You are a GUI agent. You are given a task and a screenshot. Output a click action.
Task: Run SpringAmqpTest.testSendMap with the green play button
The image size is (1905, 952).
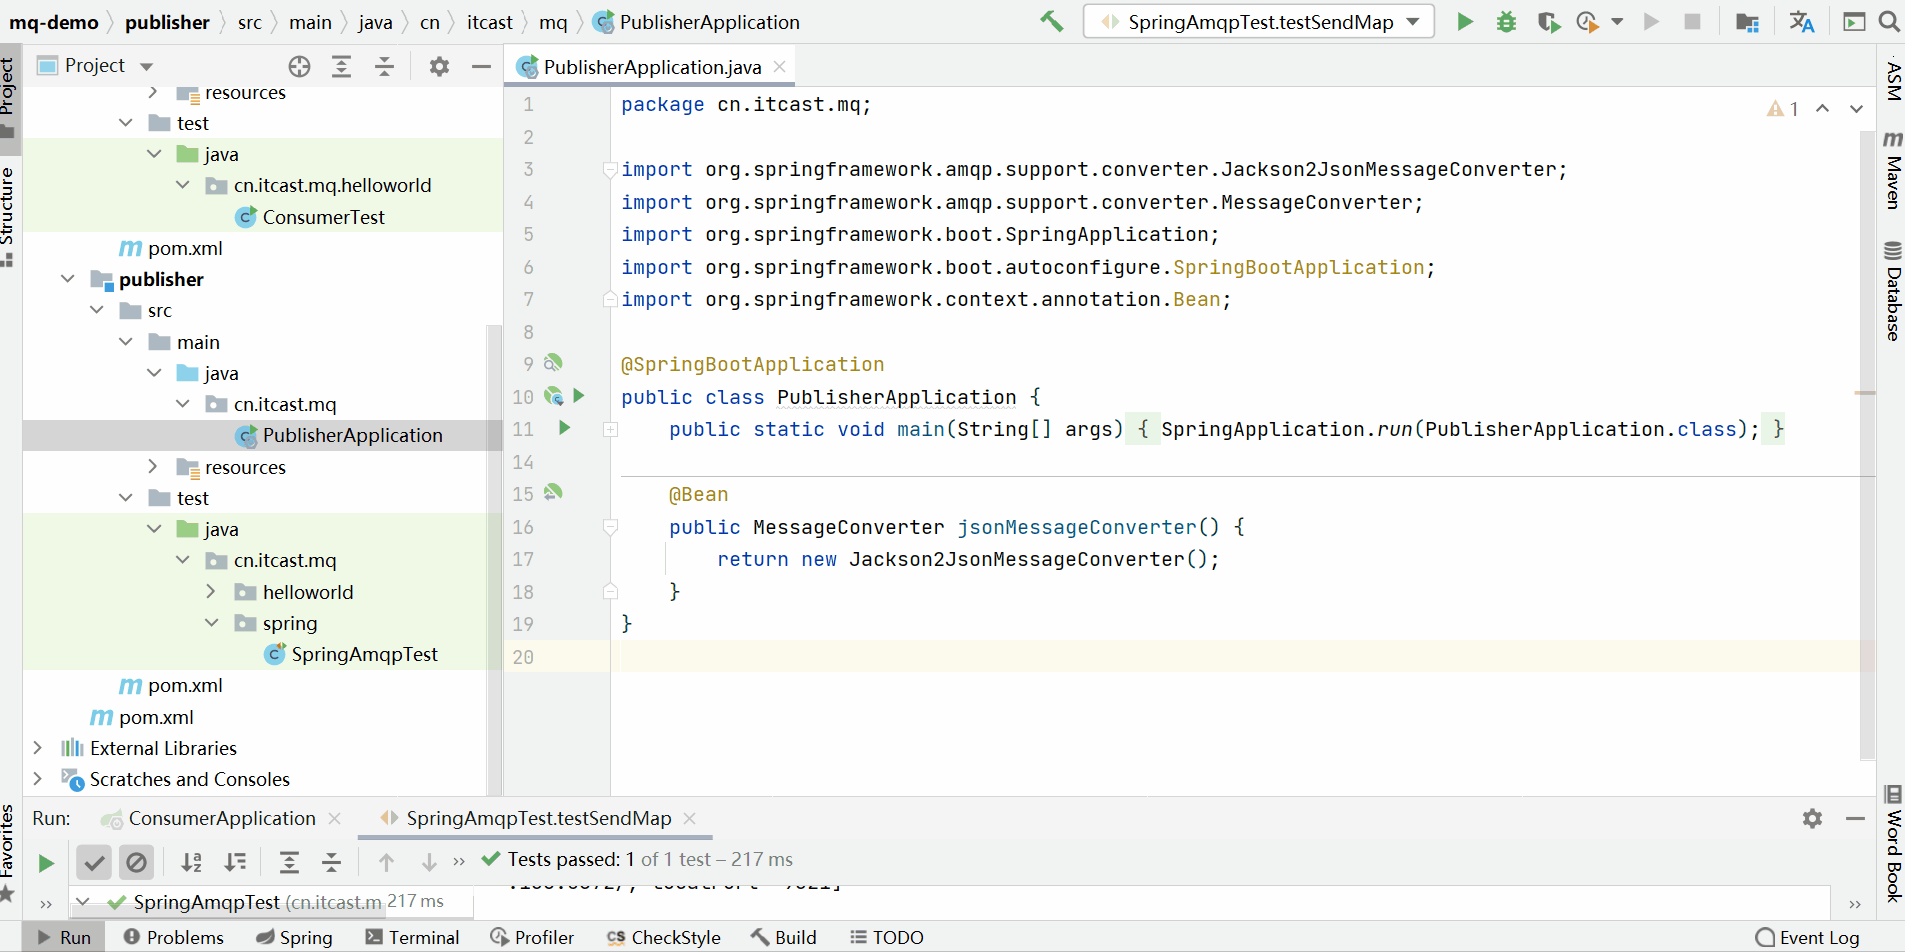1465,21
